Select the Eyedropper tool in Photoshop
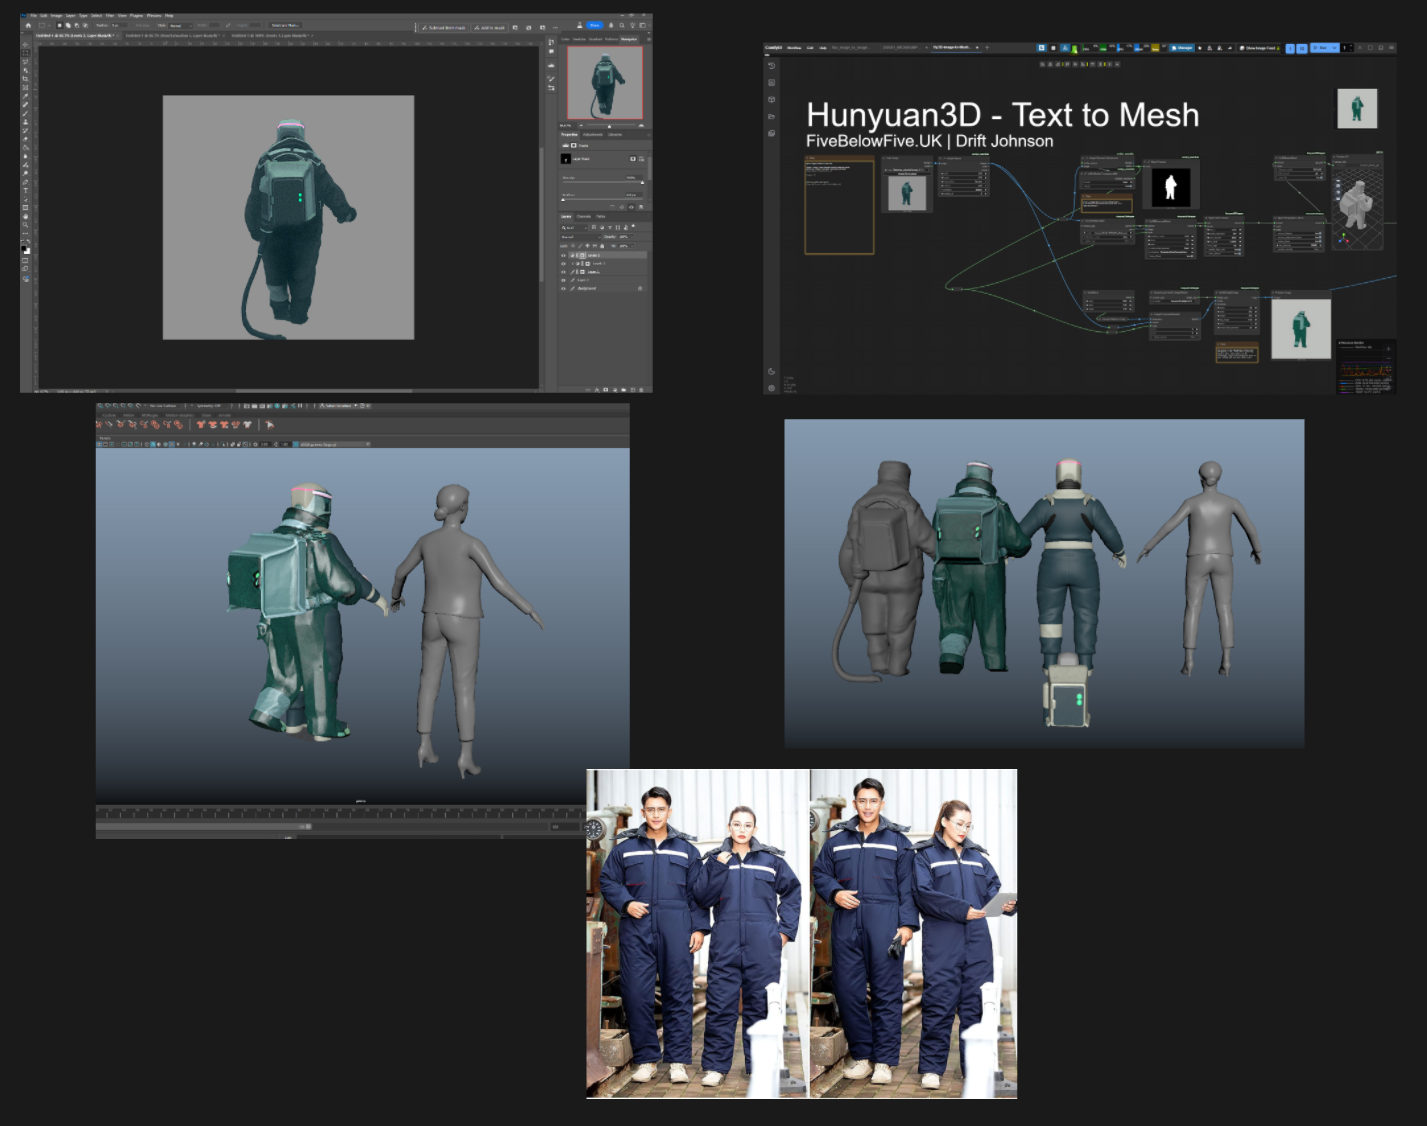 pyautogui.click(x=26, y=96)
